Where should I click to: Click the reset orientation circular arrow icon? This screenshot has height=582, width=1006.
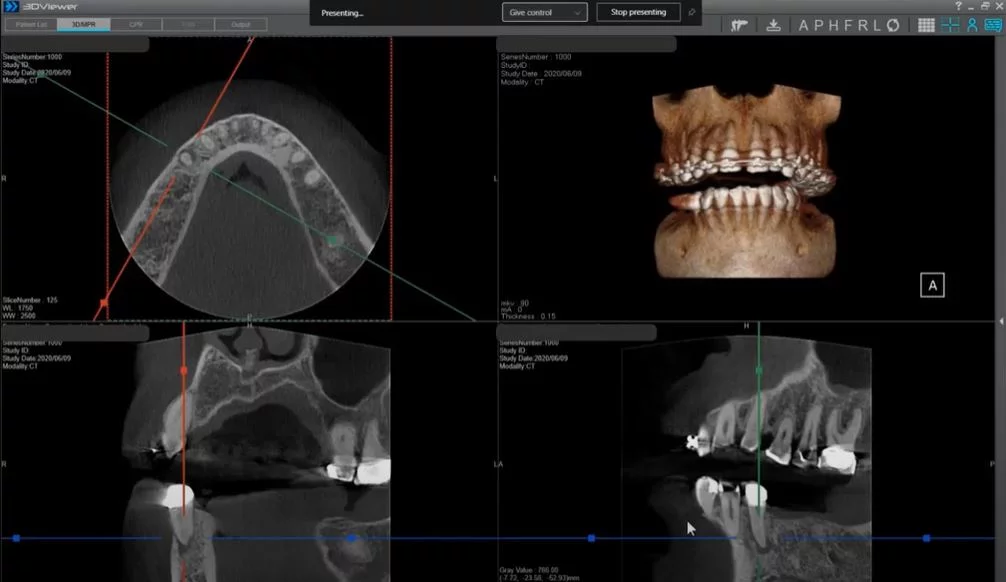[893, 25]
